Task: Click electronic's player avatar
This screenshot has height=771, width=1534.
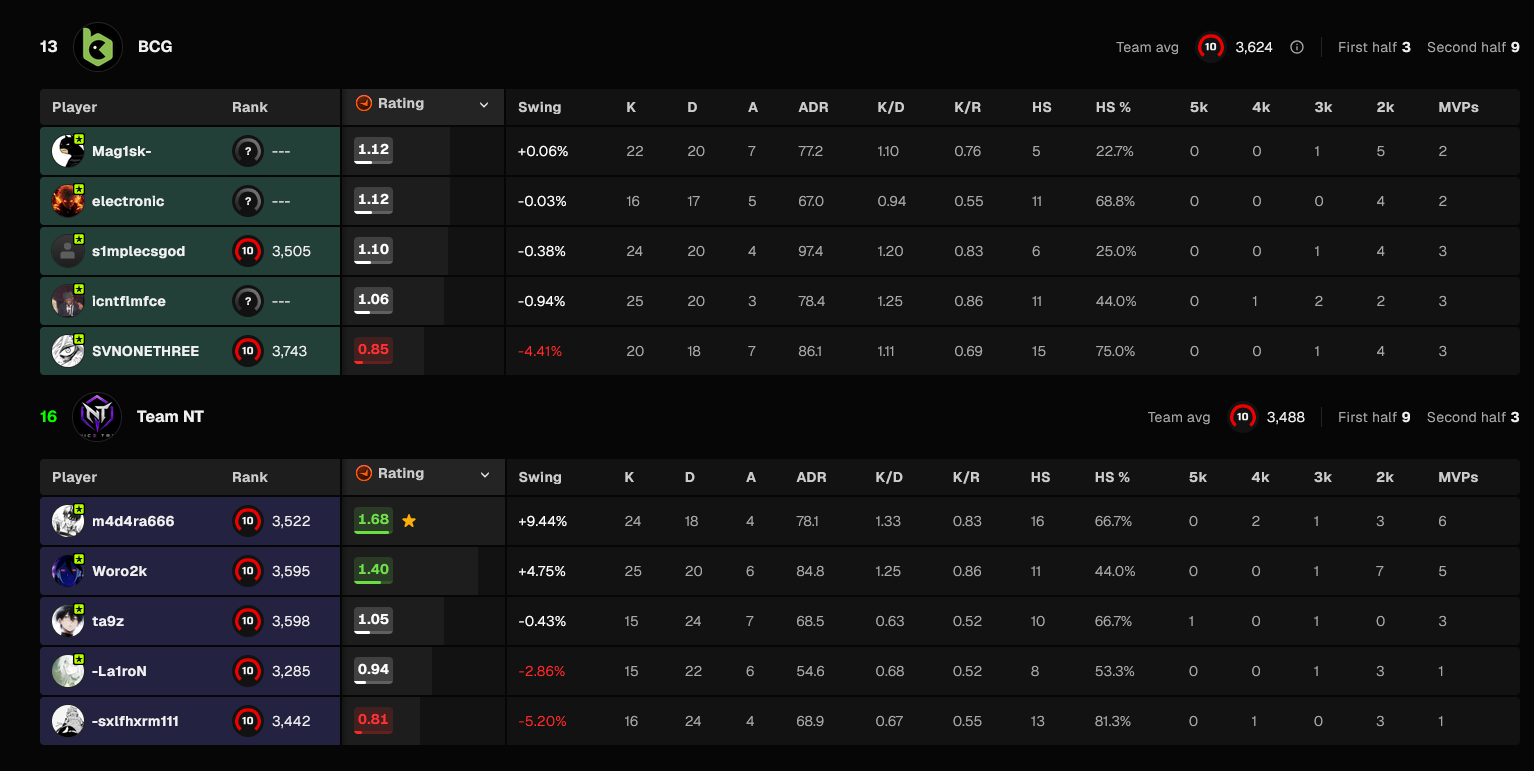Action: (x=68, y=201)
